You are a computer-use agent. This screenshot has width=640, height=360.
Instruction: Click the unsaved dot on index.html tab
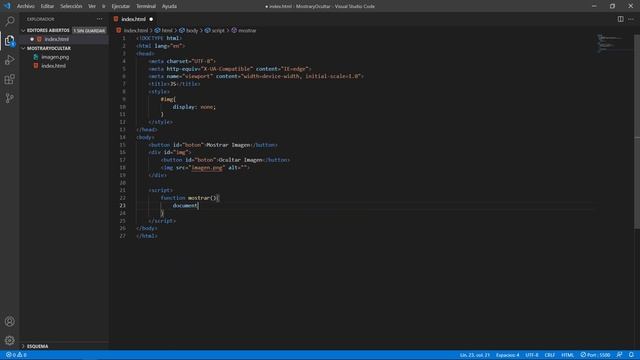151,19
